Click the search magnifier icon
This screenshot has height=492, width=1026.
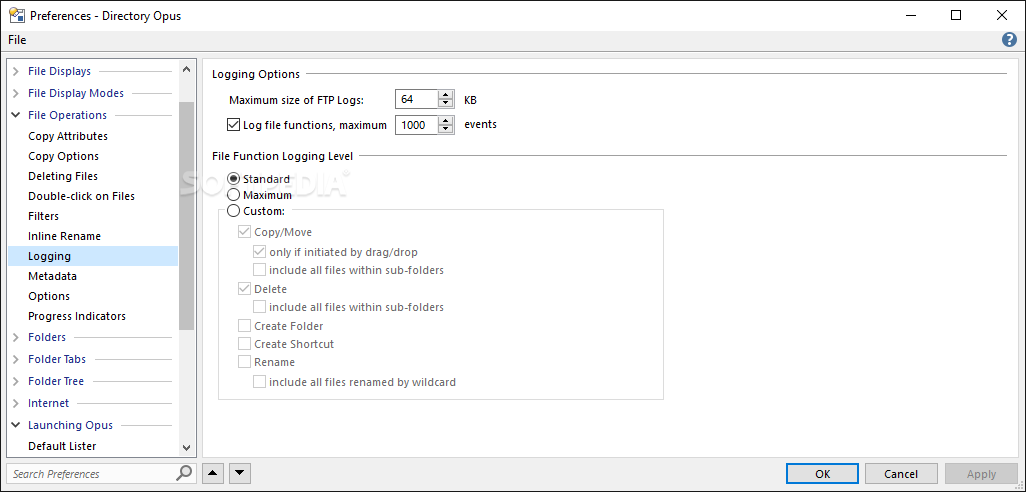(x=185, y=472)
